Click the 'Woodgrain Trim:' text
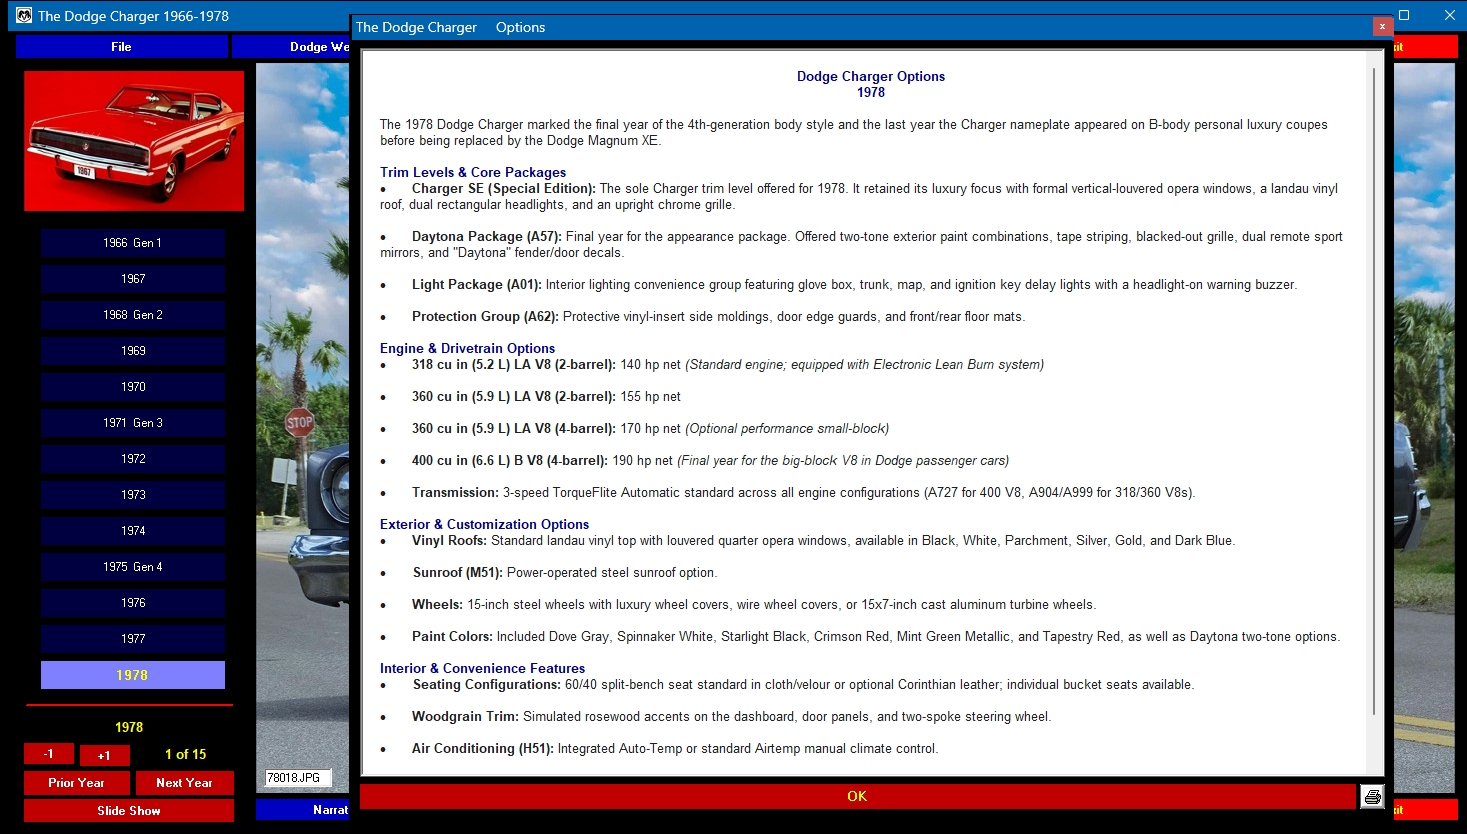Image resolution: width=1467 pixels, height=834 pixels. click(466, 716)
